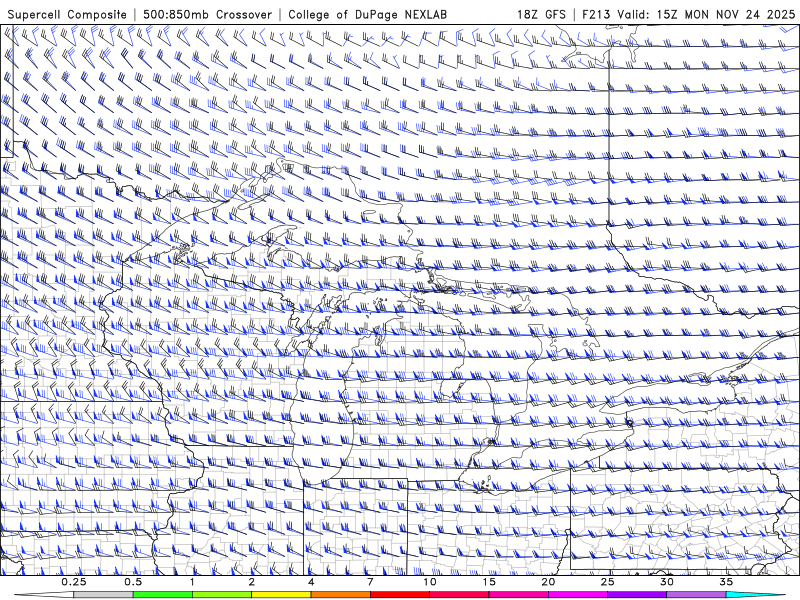Select the crimson 10–15 colorbar segment
800x600 pixels.
(x=459, y=595)
